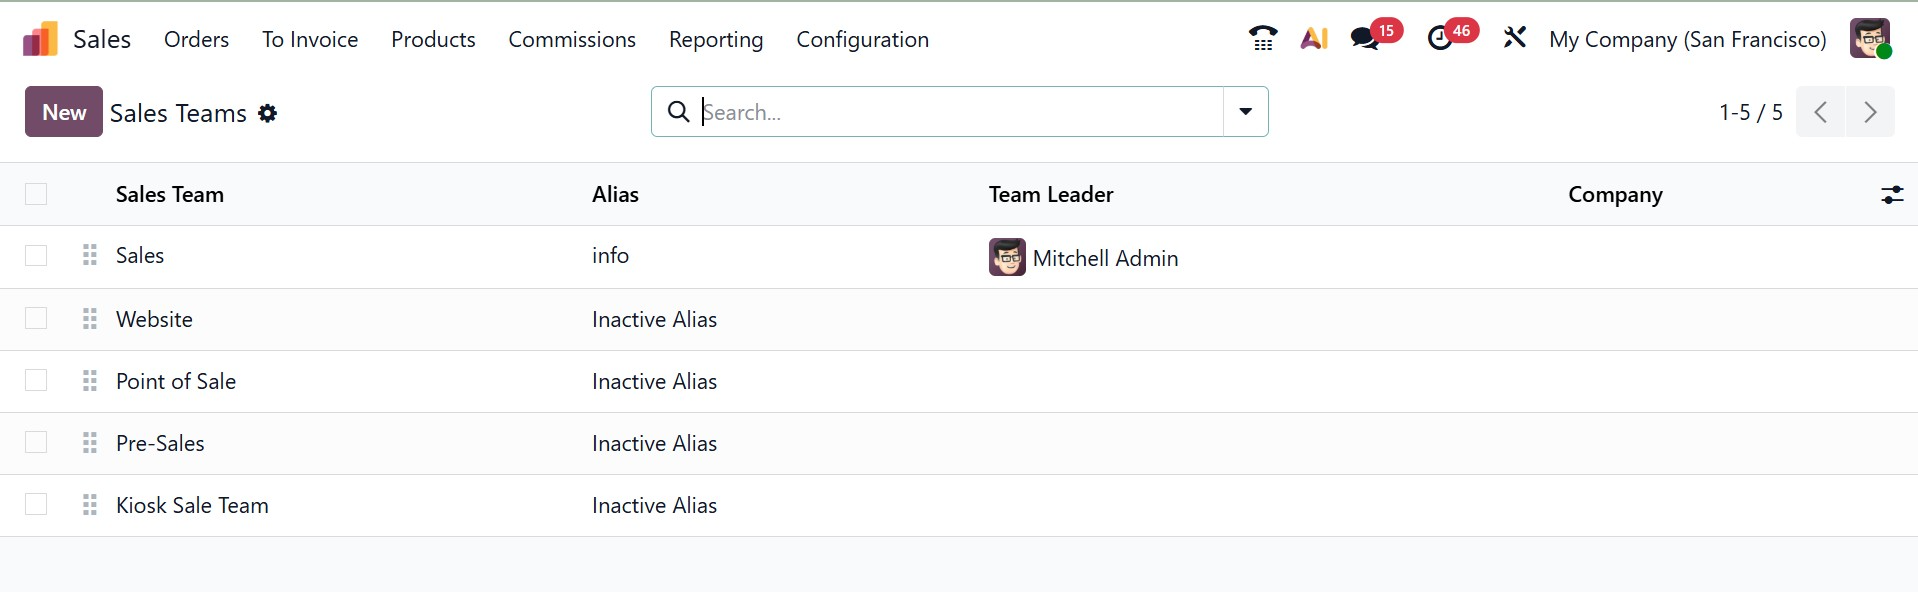Check the Kiosk Sale Team row checkbox

pos(36,505)
